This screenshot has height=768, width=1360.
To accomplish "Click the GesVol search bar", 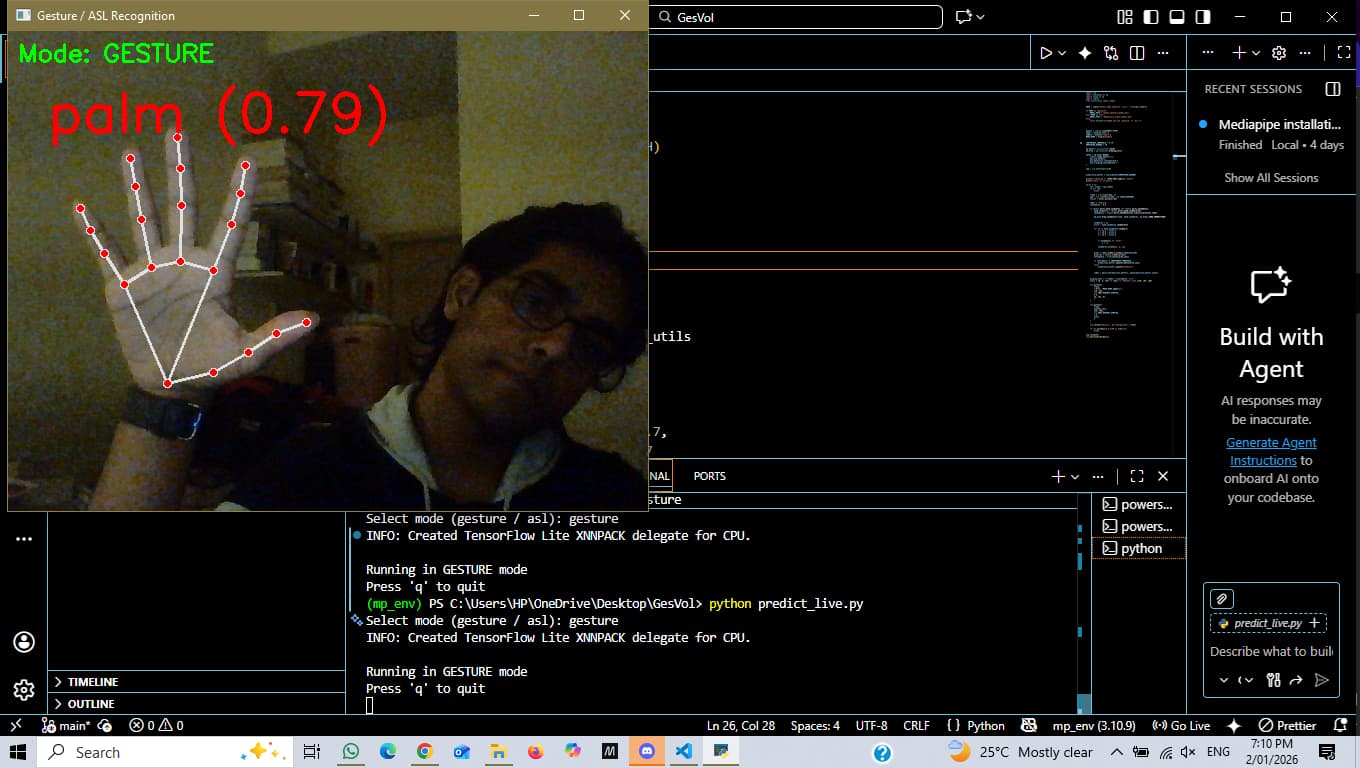I will click(x=796, y=17).
